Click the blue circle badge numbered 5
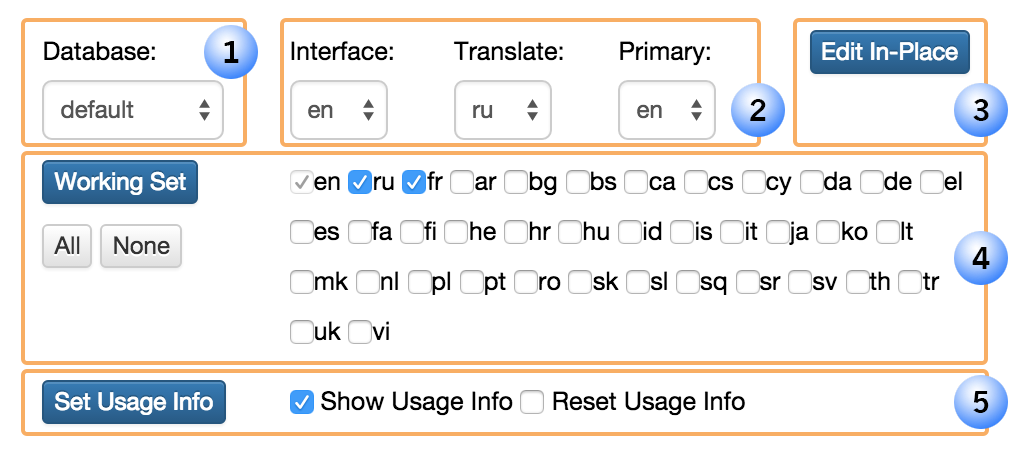Viewport: 1026px width, 462px height. 980,403
